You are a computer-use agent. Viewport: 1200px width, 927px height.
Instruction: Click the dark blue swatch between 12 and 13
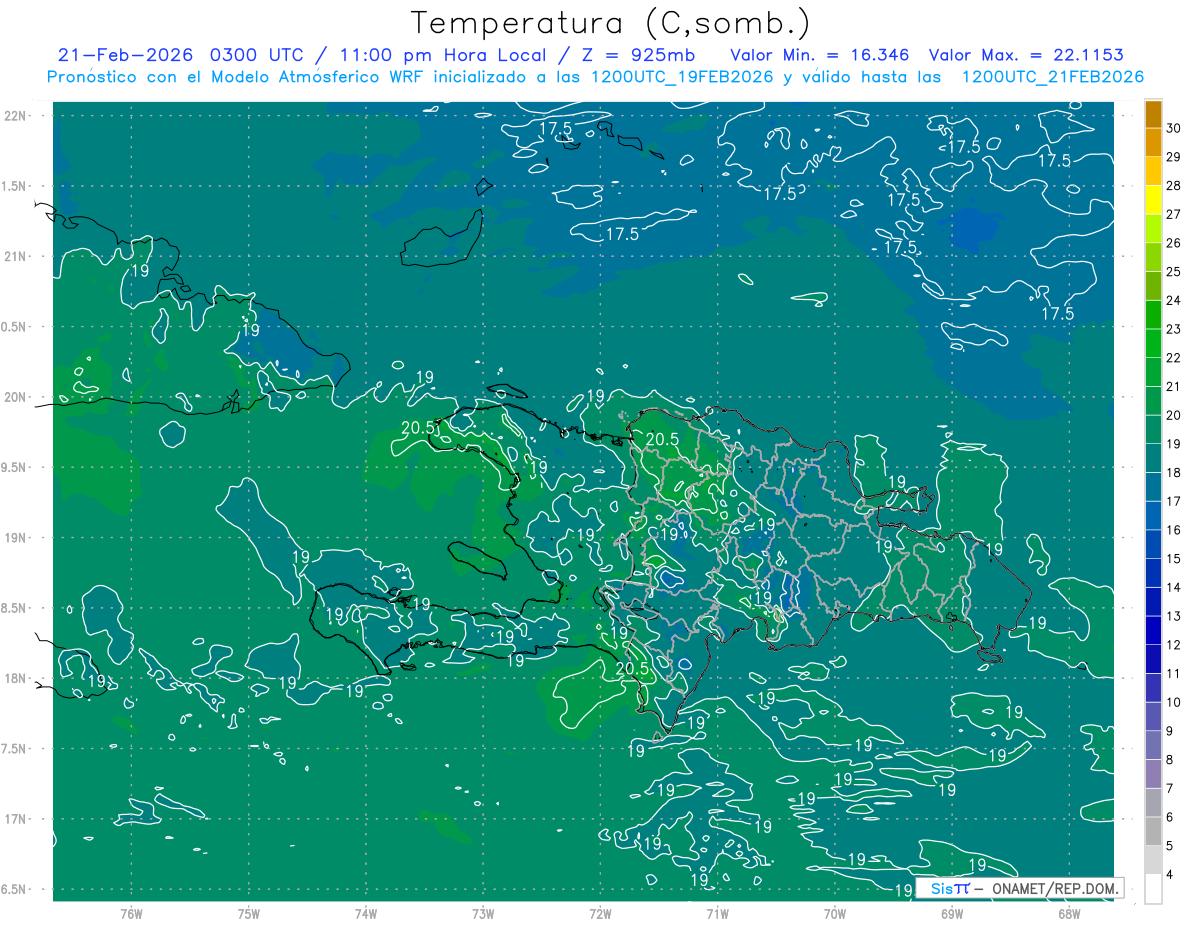(x=1153, y=630)
